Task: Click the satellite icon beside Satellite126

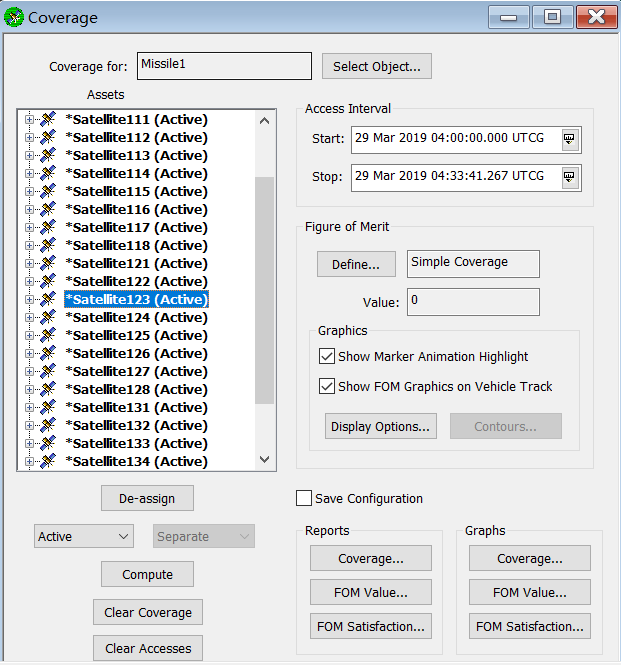Action: [x=48, y=353]
